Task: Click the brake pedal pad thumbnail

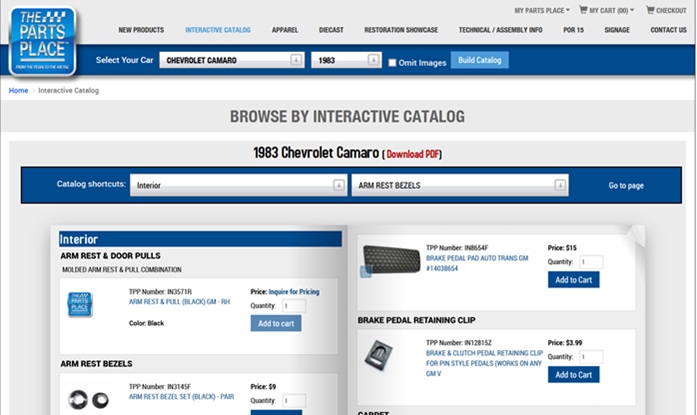Action: coord(391,261)
